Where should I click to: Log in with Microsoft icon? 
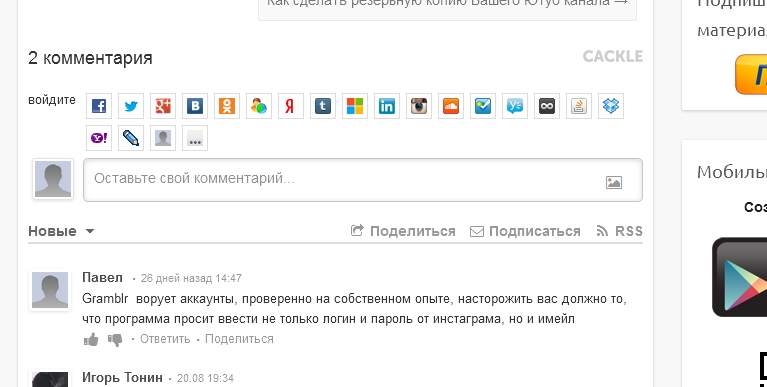click(355, 106)
